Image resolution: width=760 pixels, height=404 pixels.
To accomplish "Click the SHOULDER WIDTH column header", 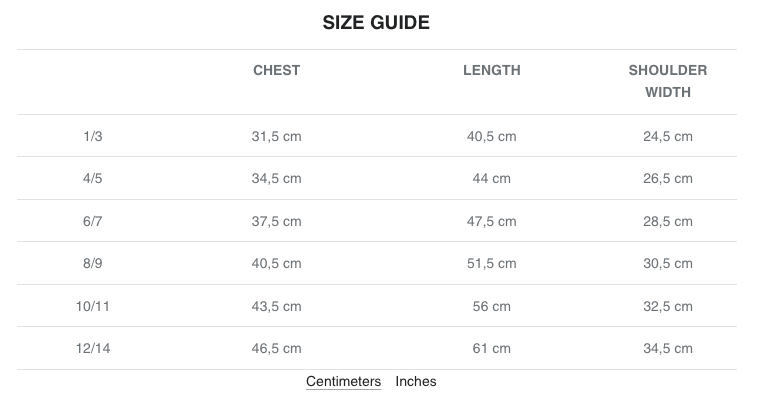I will [667, 81].
